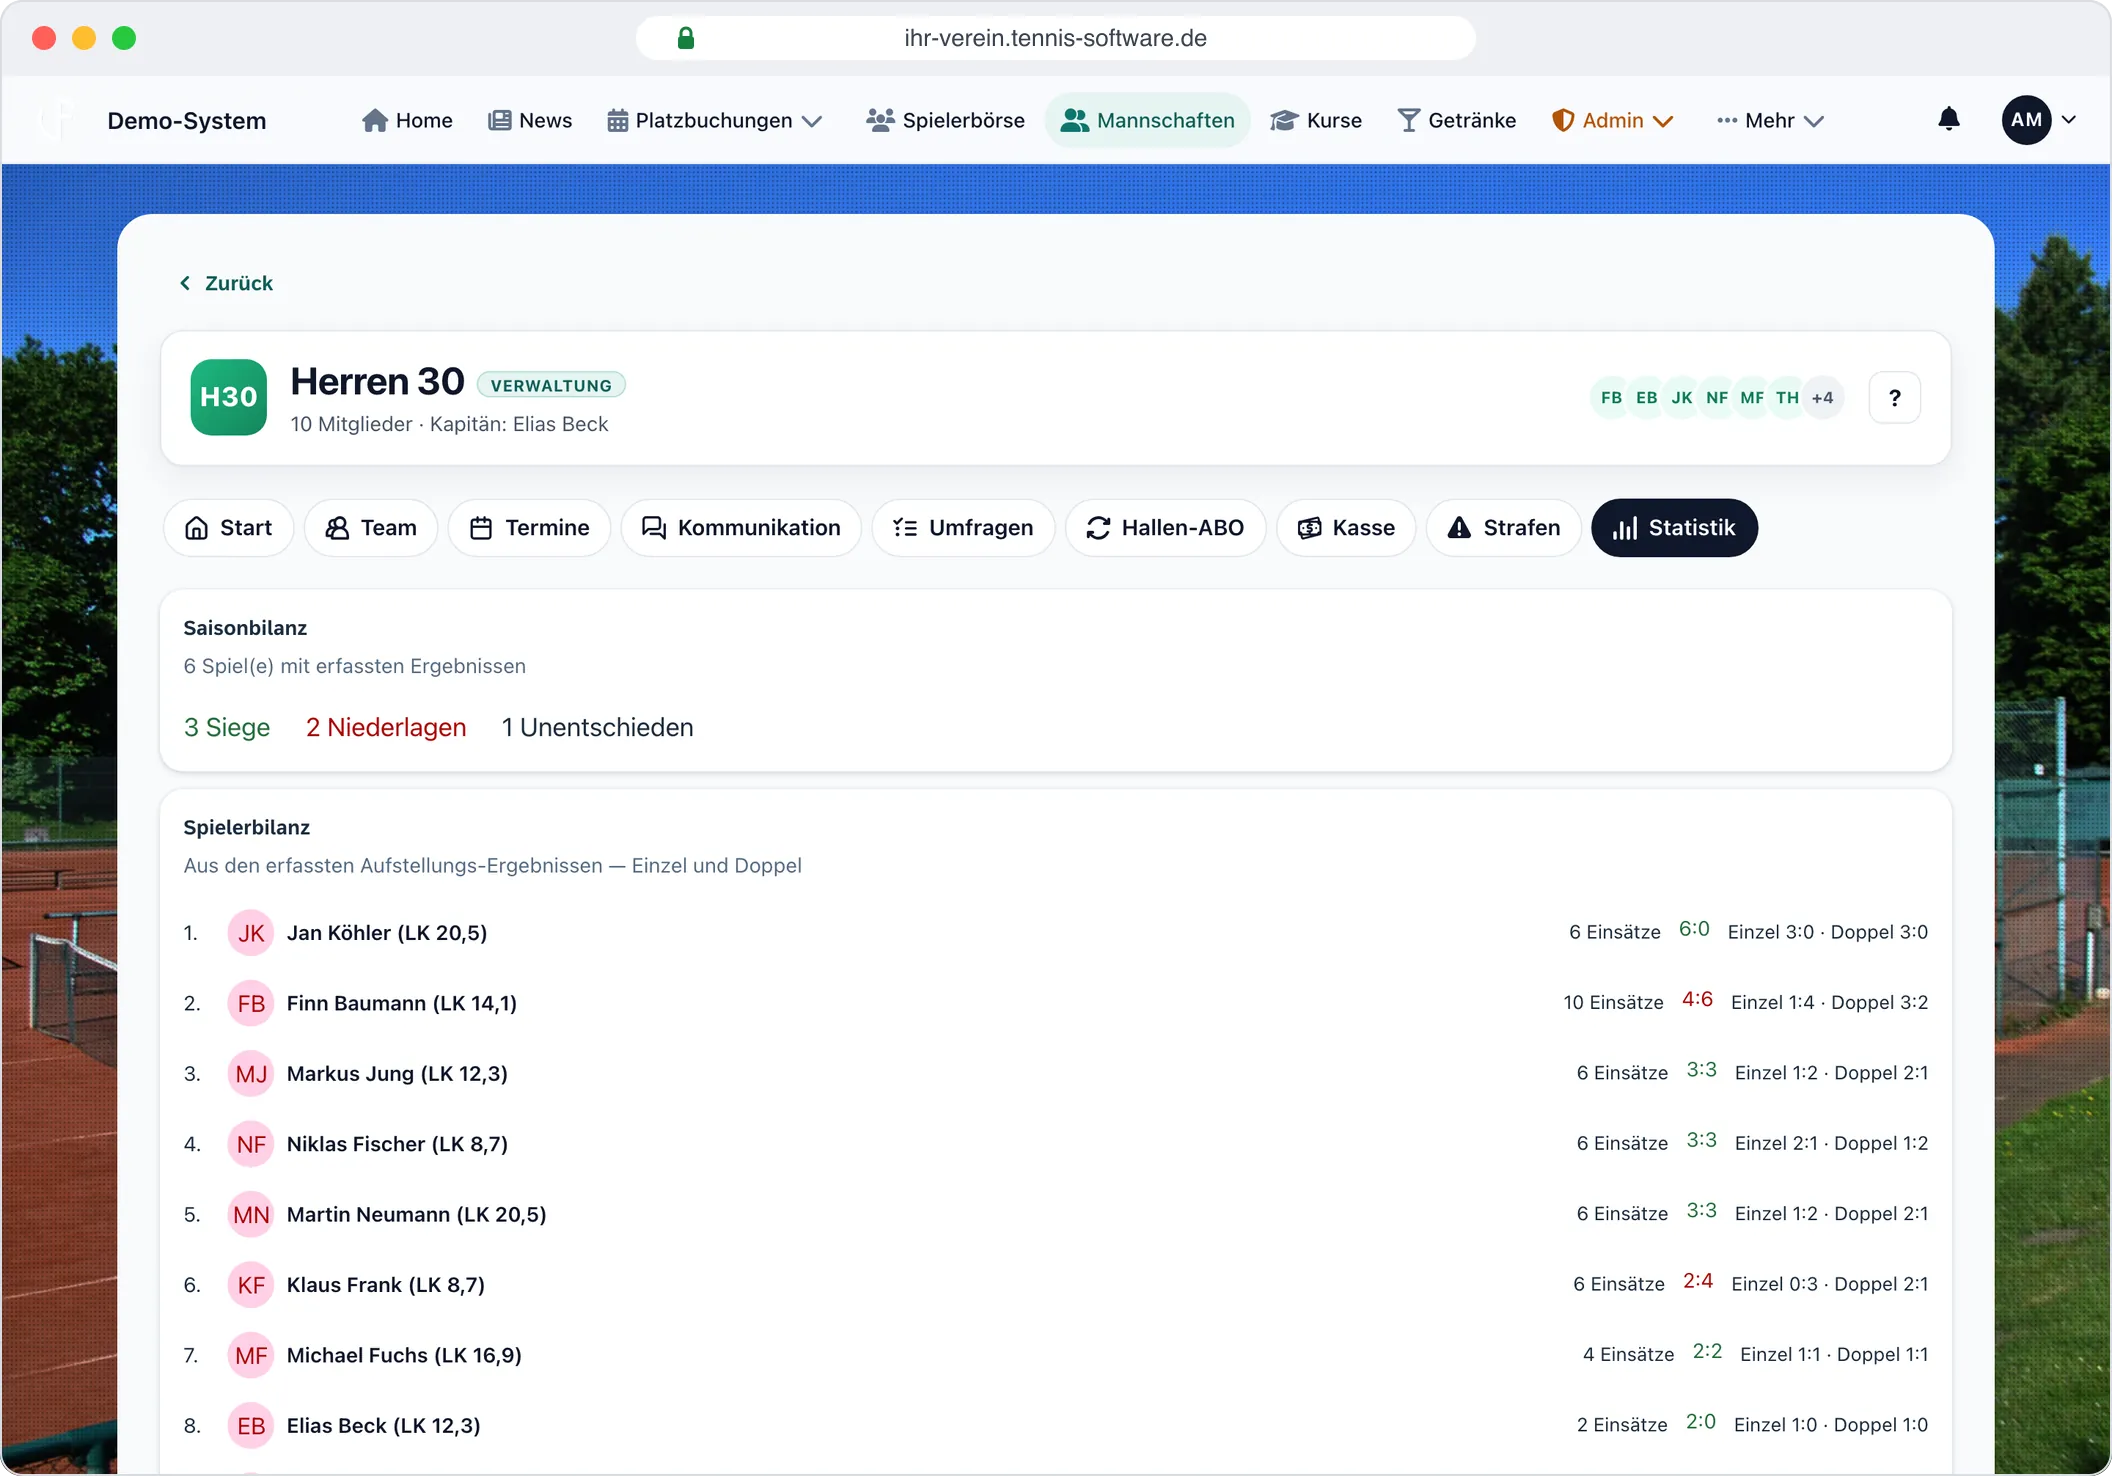The height and width of the screenshot is (1476, 2112).
Task: Open Kurse in navigation
Action: point(1316,120)
